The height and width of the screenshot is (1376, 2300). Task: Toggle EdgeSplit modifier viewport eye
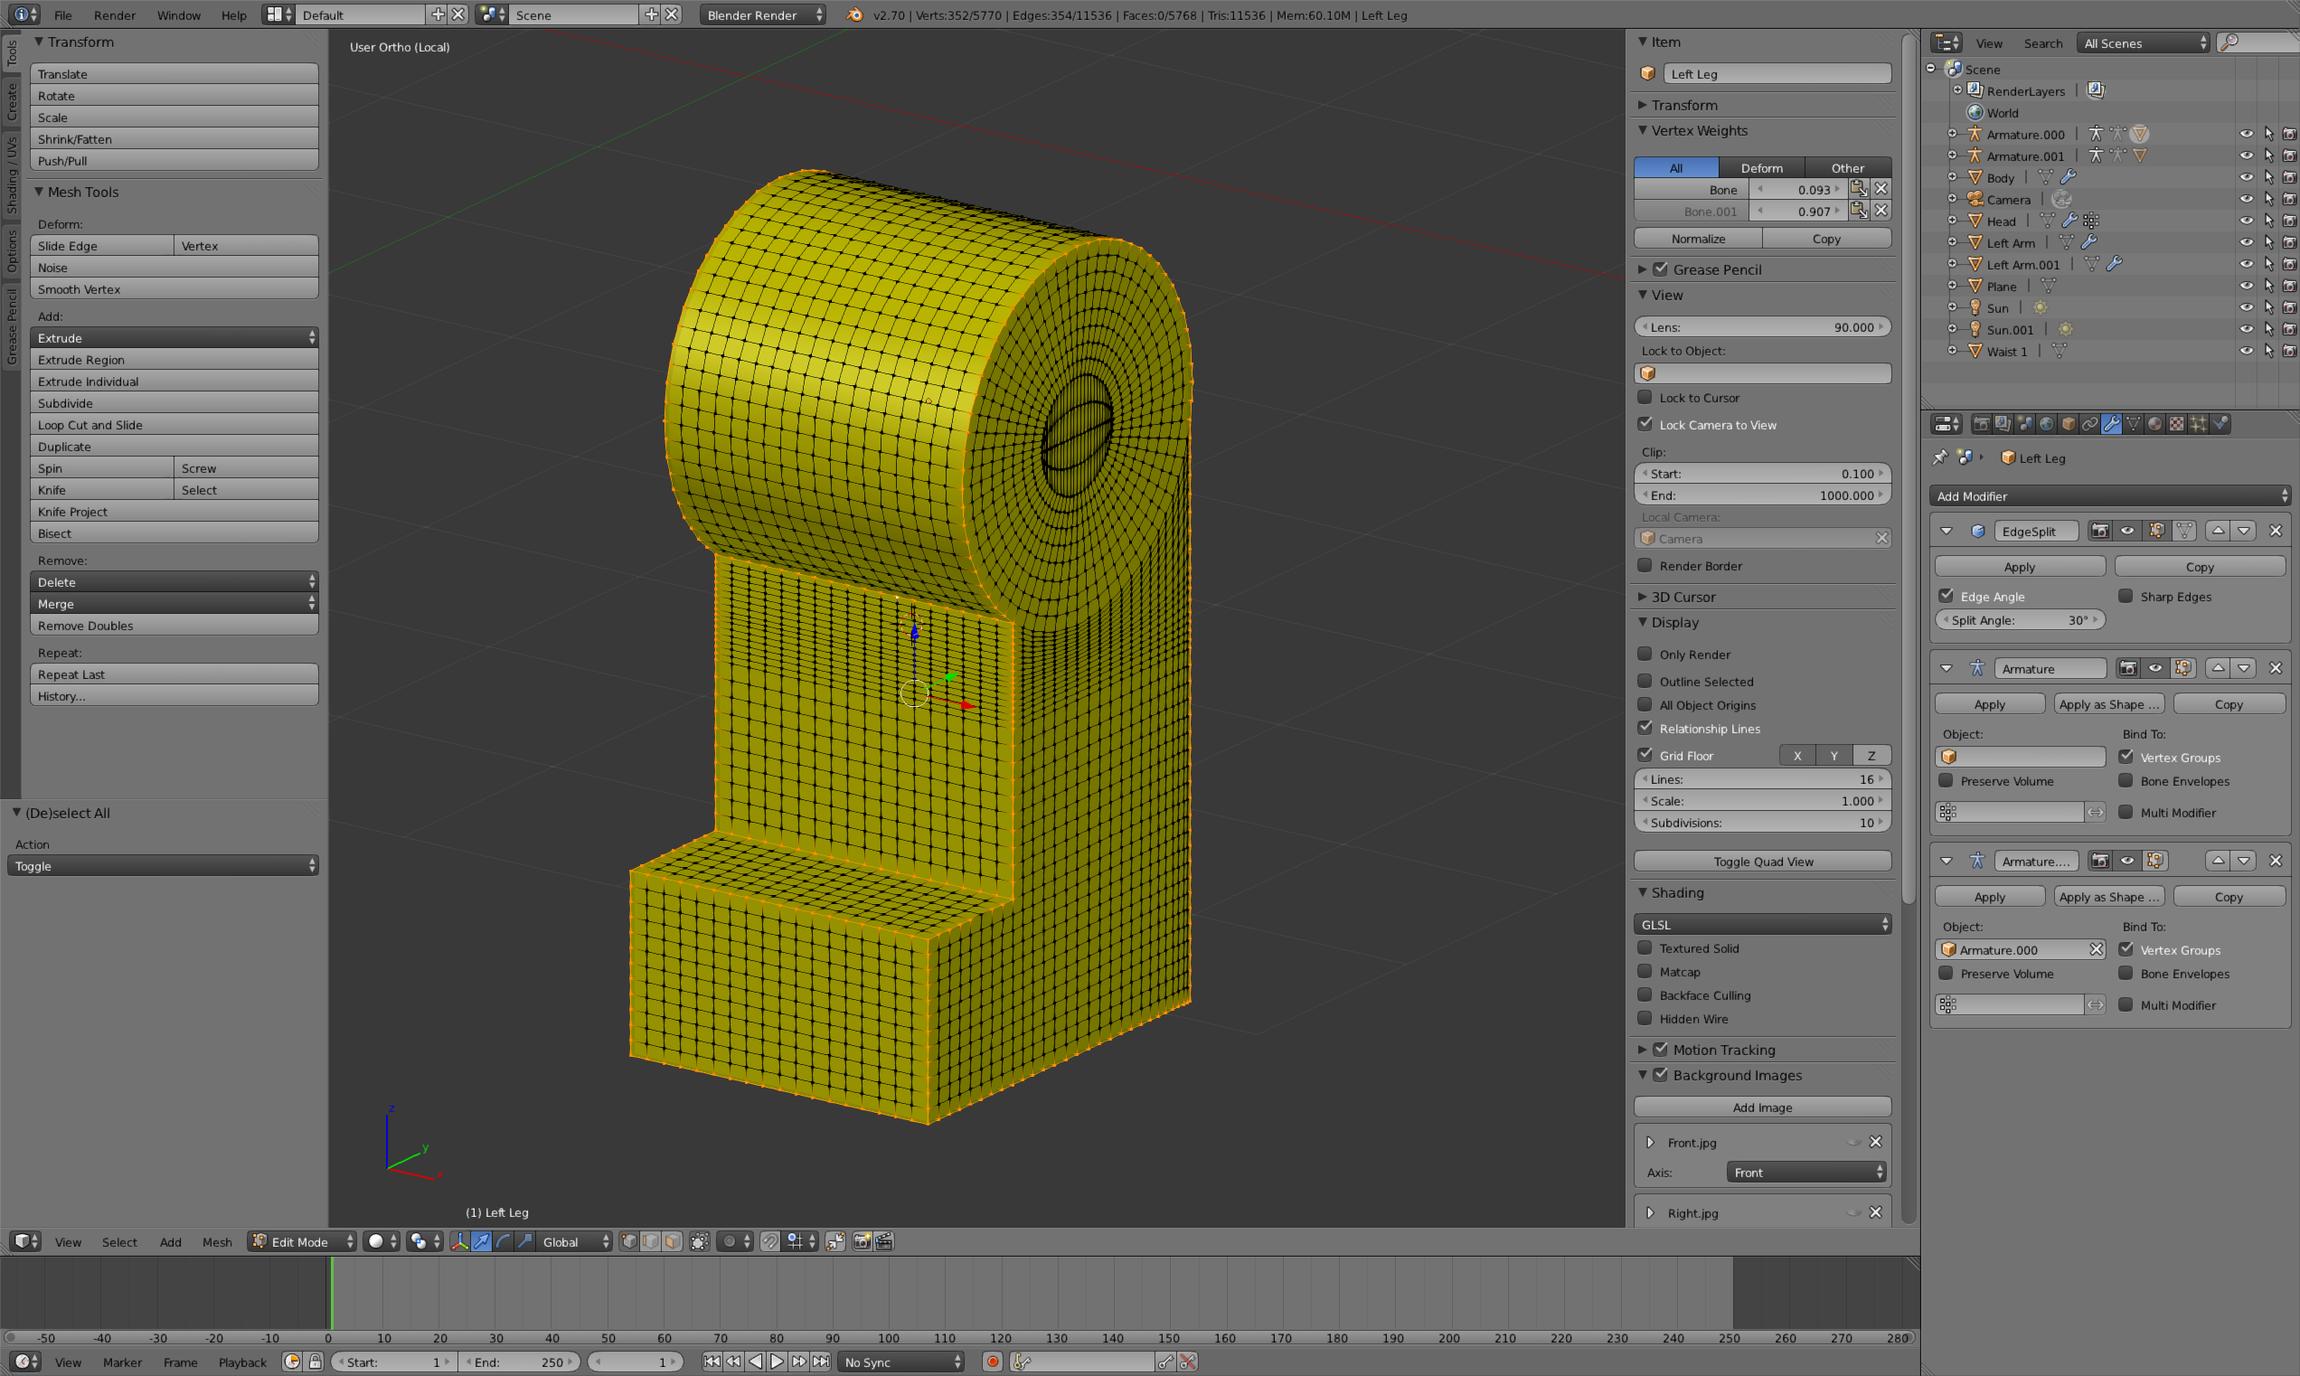pyautogui.click(x=2128, y=531)
